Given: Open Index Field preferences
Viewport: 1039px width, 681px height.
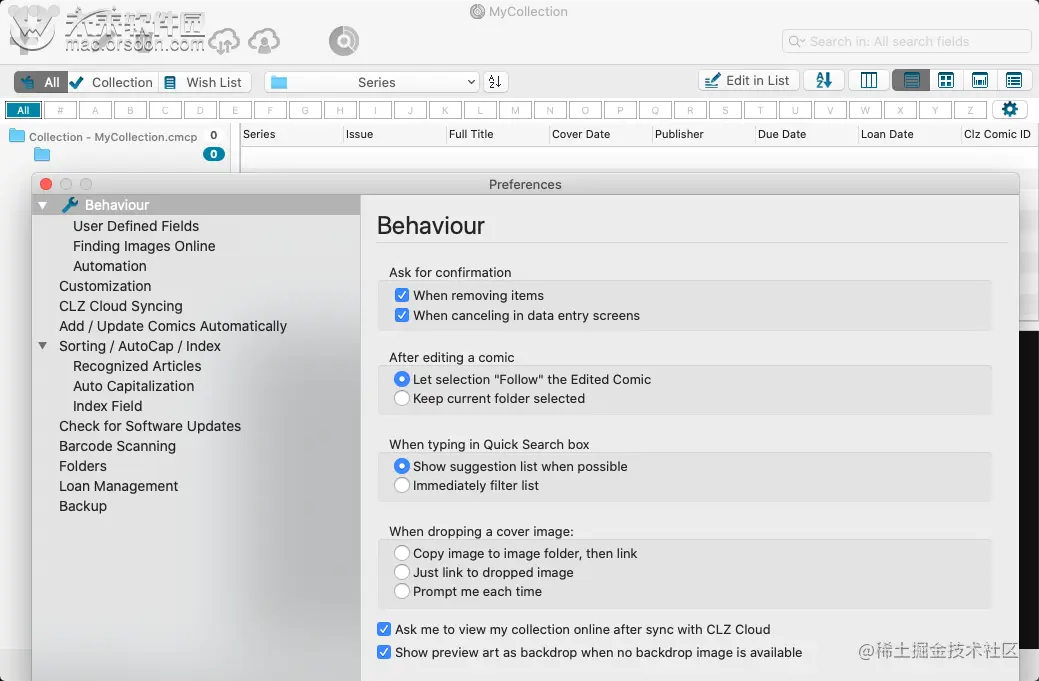Looking at the screenshot, I should coord(107,405).
